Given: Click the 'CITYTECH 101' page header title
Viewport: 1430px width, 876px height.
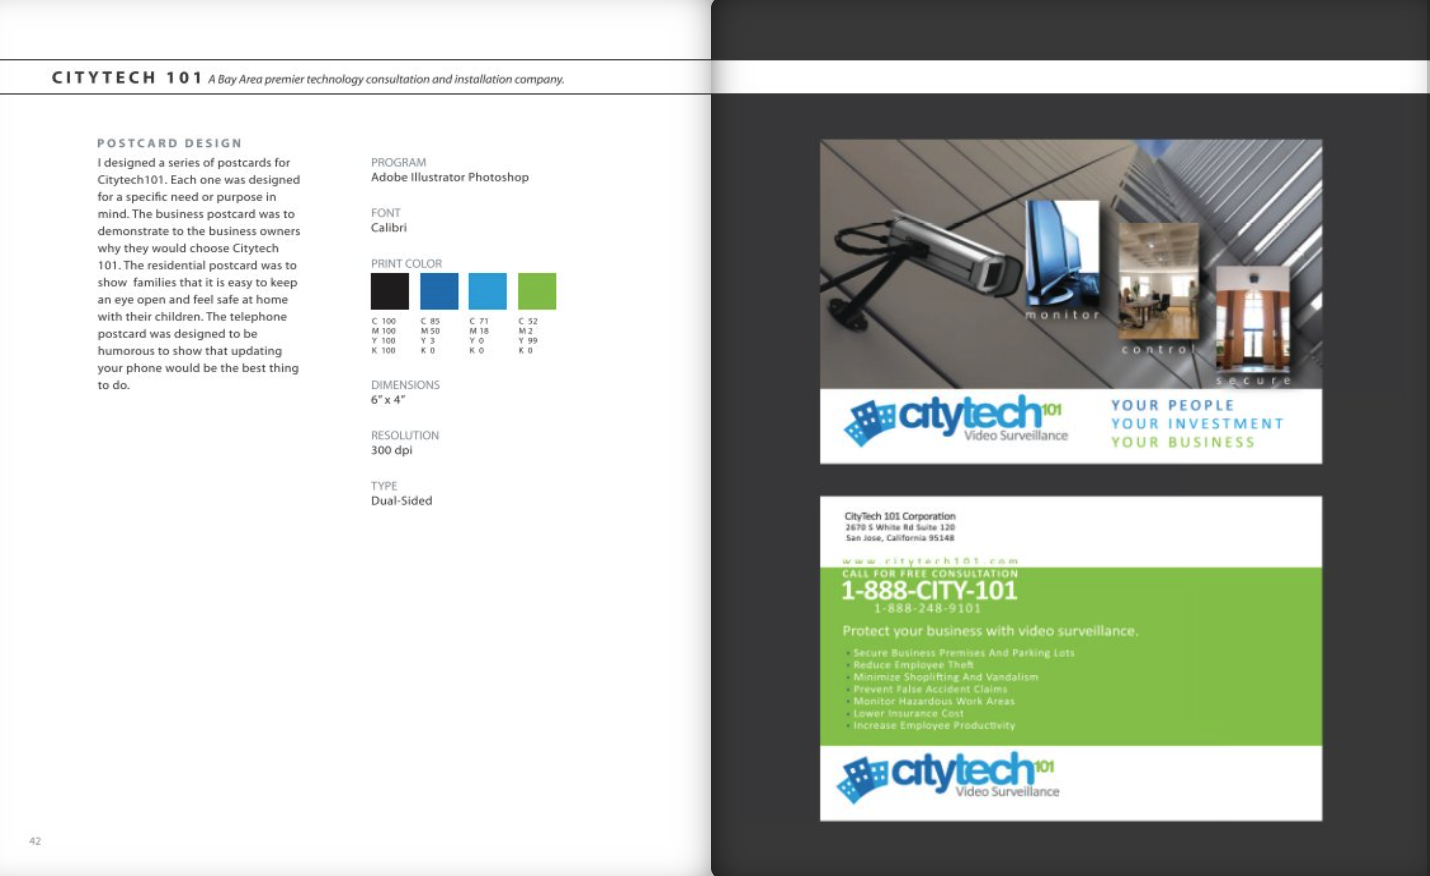Looking at the screenshot, I should click(x=127, y=78).
